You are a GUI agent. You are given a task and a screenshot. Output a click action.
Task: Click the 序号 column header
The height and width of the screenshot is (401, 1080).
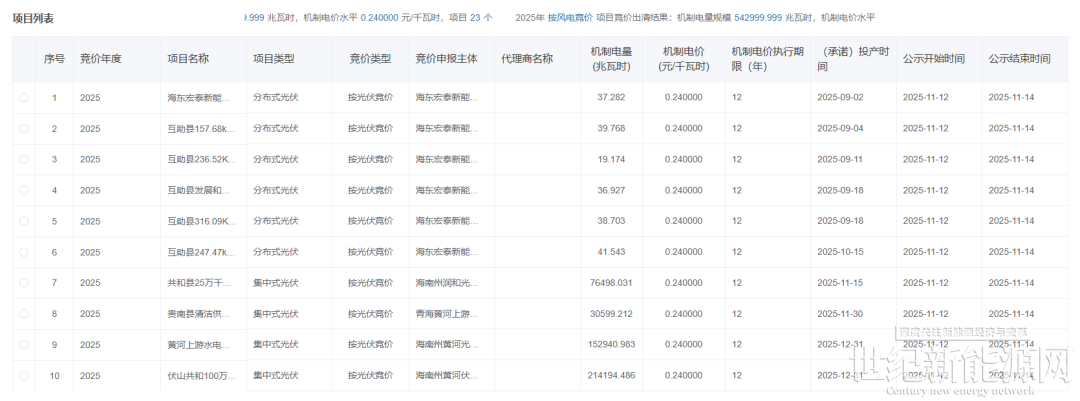click(x=54, y=60)
